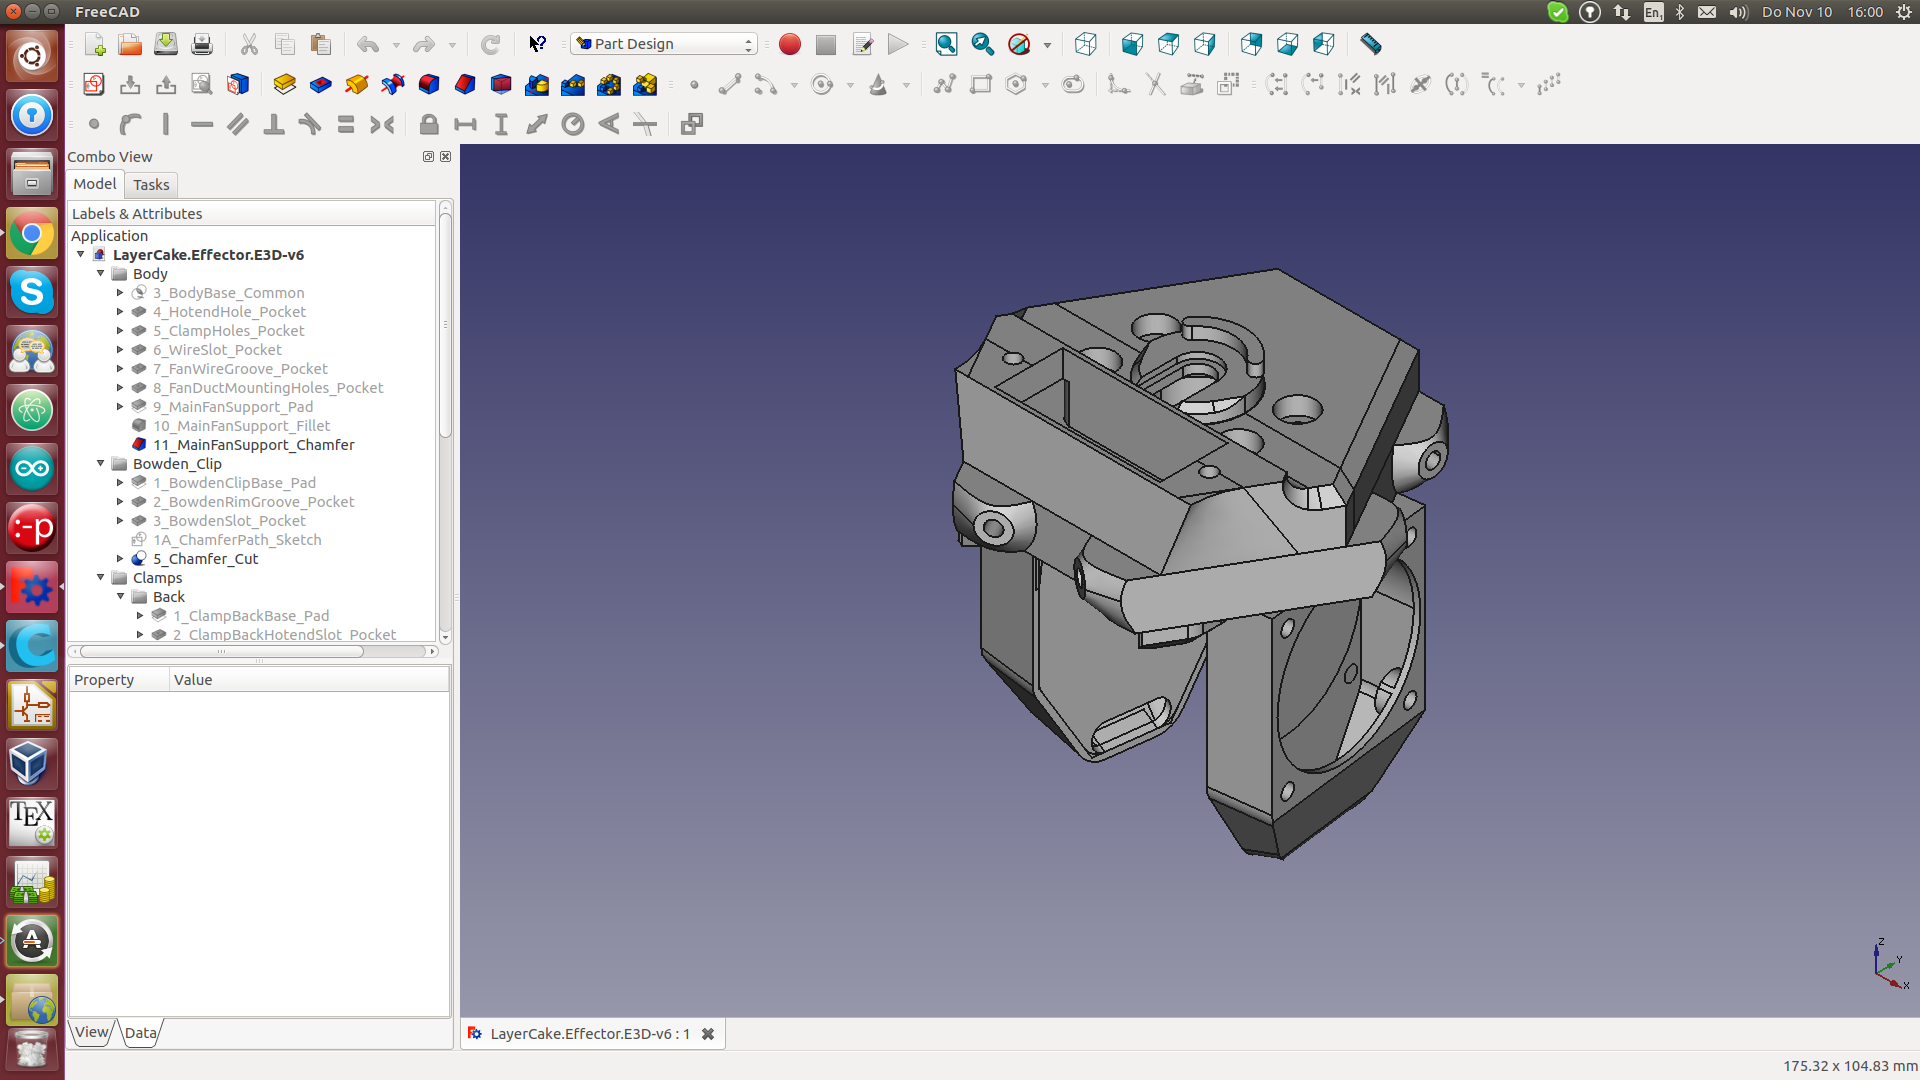Open the Part Design workbench dropdown
1920x1080 pixels.
665,44
